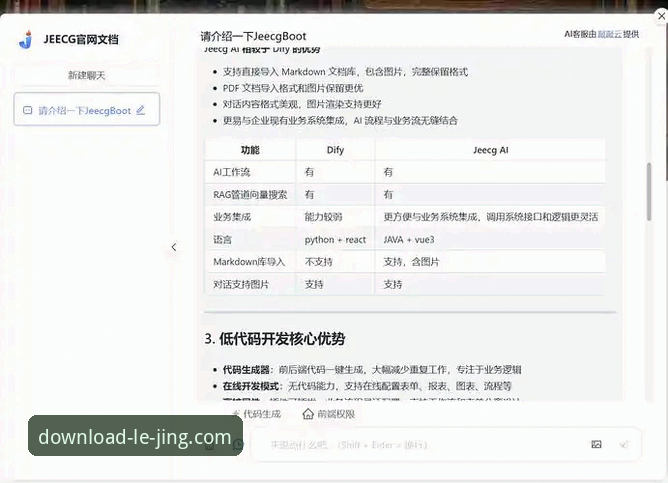The height and width of the screenshot is (483, 668).
Task: Click the house icon beside 前端权限
Action: [x=308, y=414]
